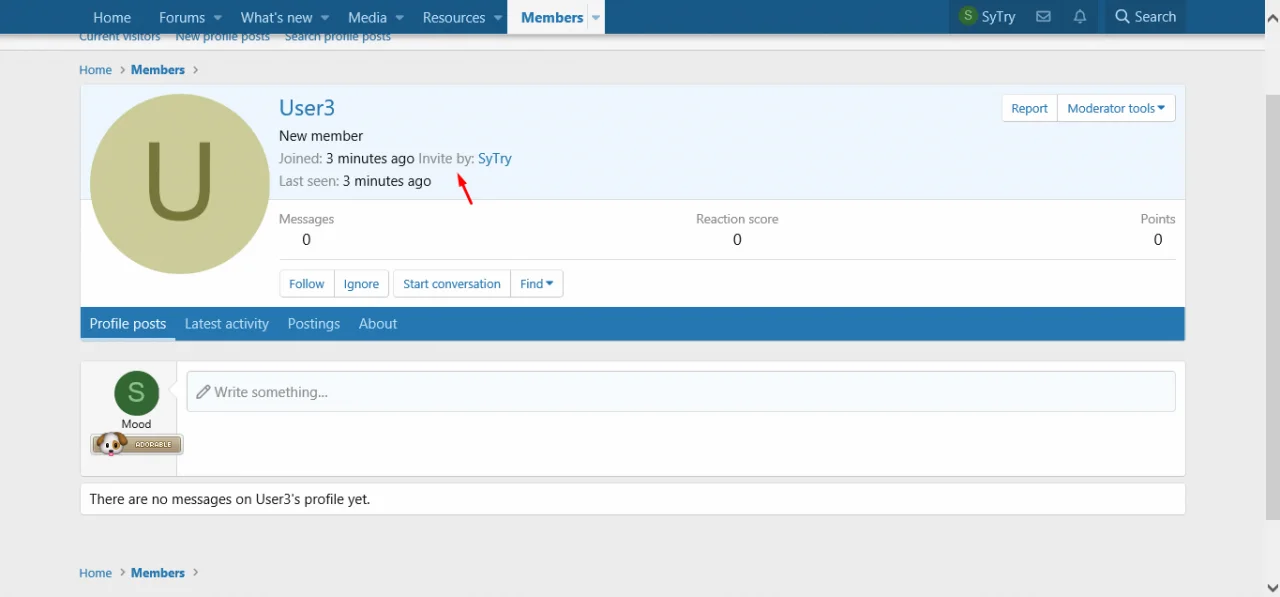Open inviter SyTry's profile link

point(495,159)
